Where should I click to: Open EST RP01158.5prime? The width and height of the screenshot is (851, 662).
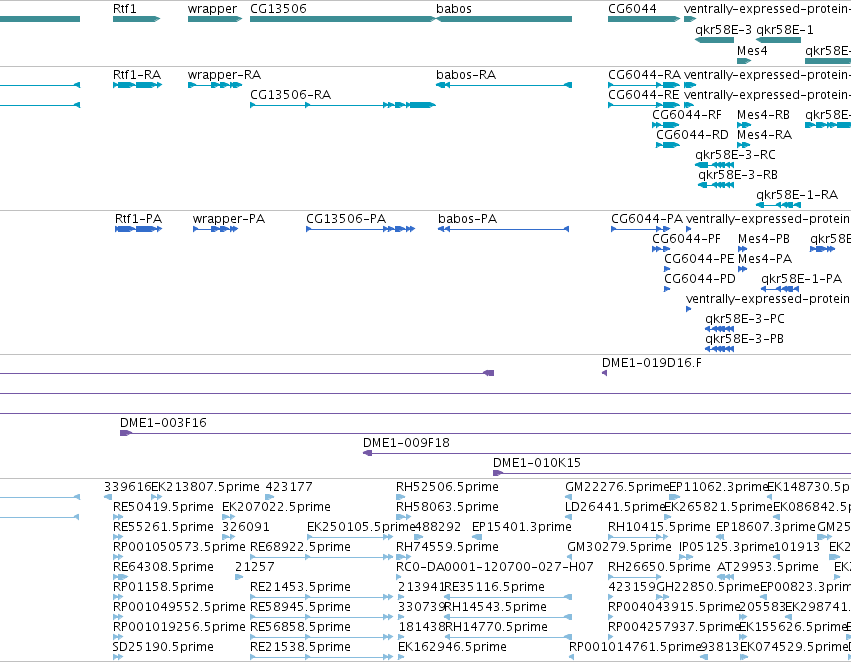163,588
